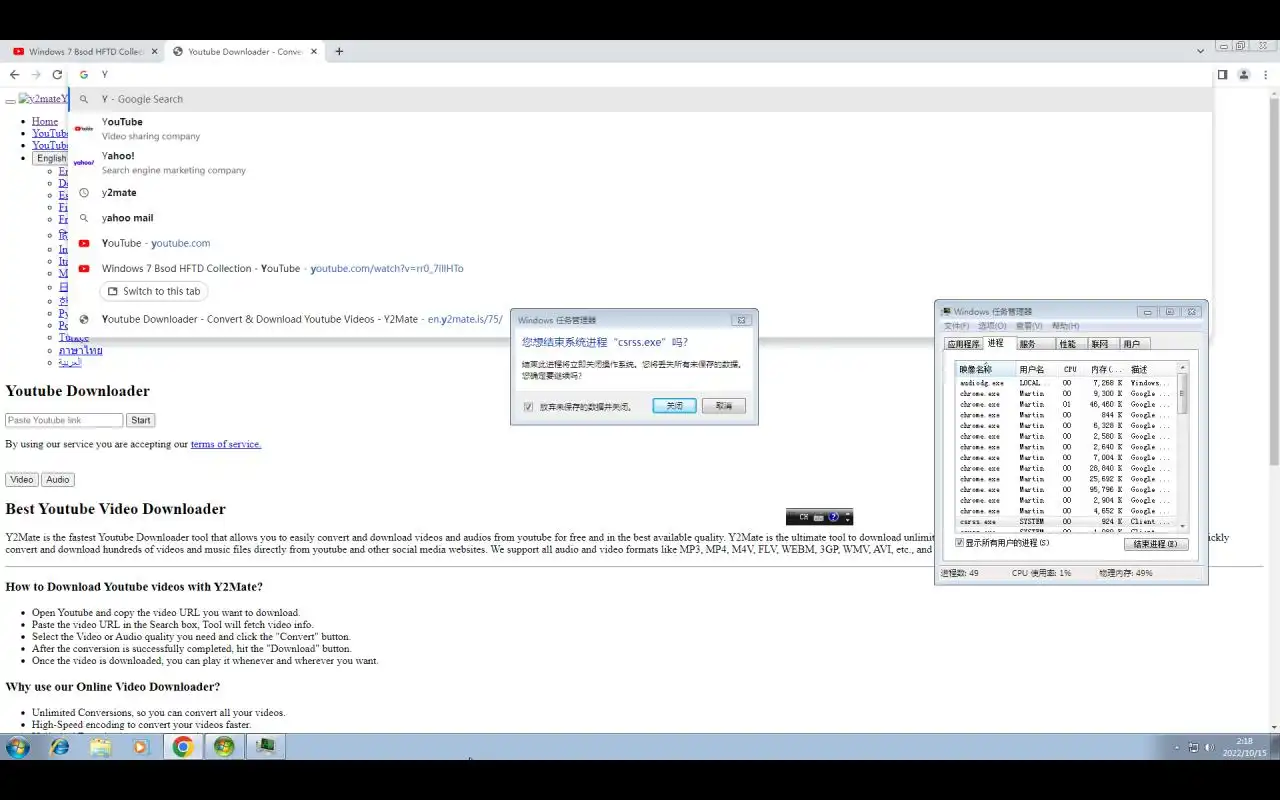Viewport: 1280px width, 800px height.
Task: Choose YouTube - youtube.com suggestion
Action: [640, 243]
